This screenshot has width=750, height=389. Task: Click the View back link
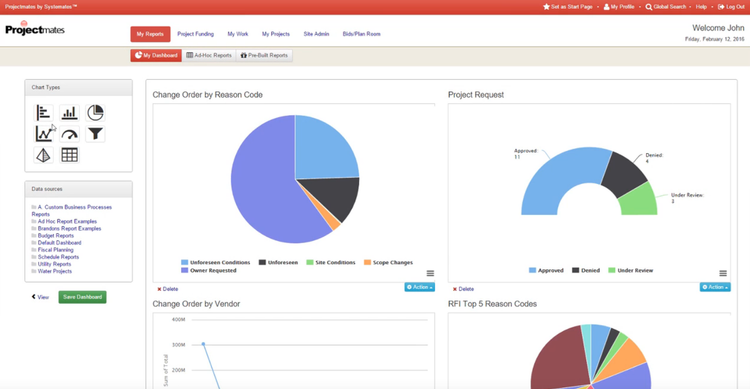tap(41, 297)
